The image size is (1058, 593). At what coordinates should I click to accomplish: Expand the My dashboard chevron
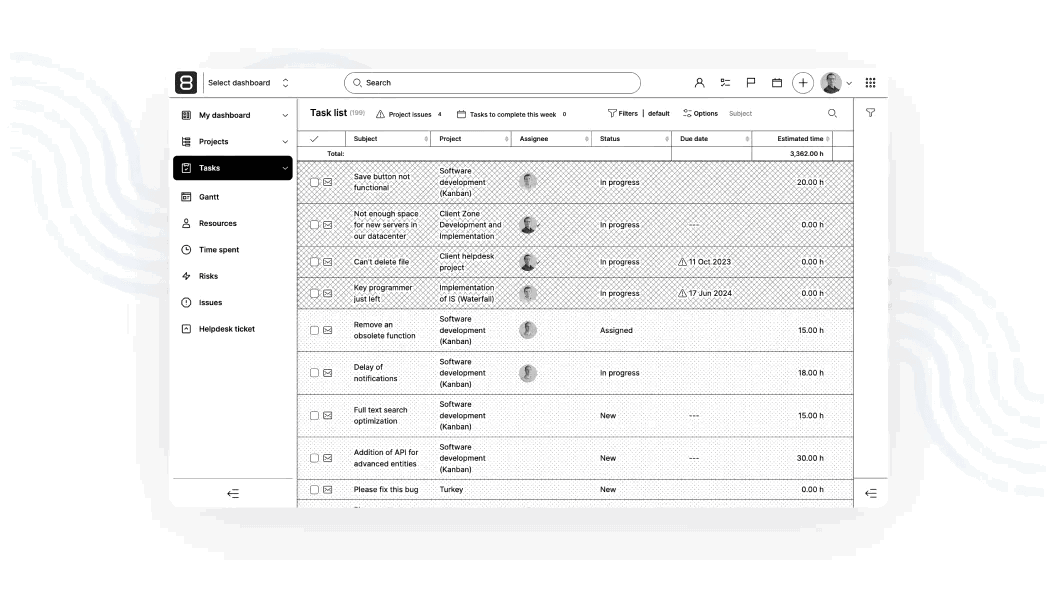[x=285, y=116]
